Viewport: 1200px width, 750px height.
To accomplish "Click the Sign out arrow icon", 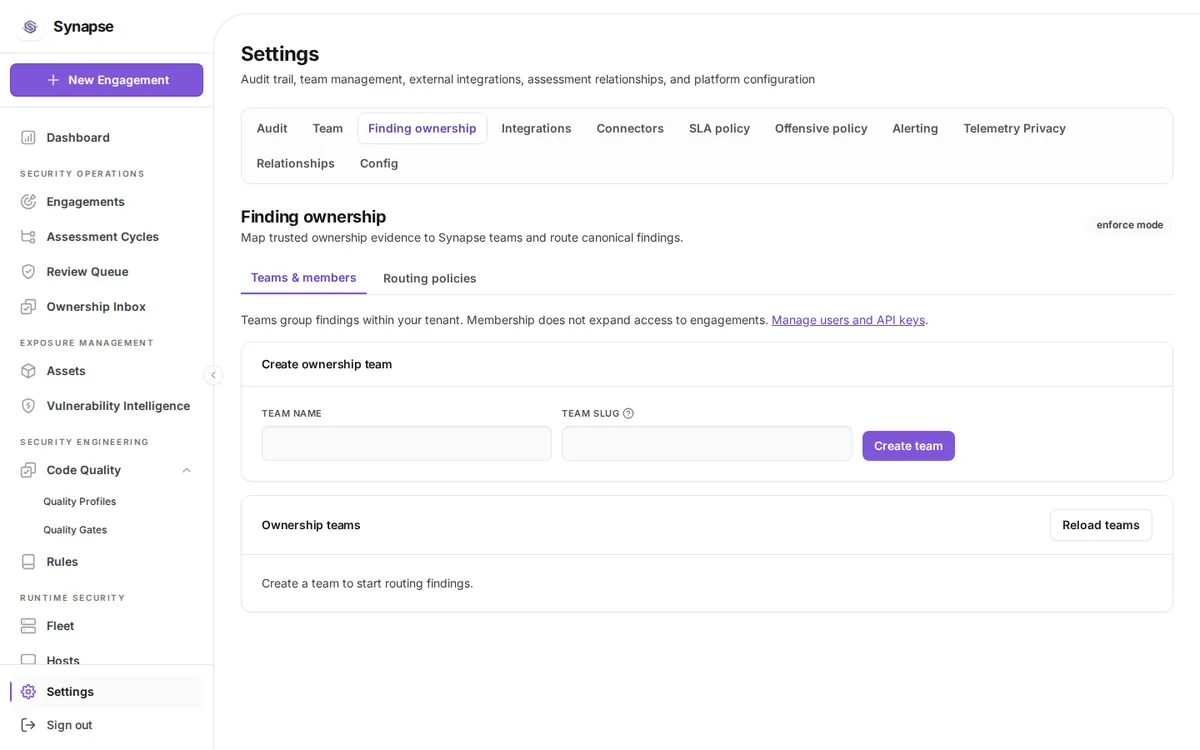I will pyautogui.click(x=28, y=724).
